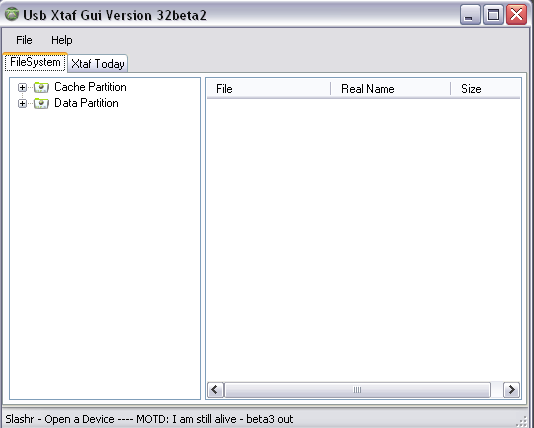Sort by the File column header
This screenshot has width=534, height=428.
click(269, 89)
